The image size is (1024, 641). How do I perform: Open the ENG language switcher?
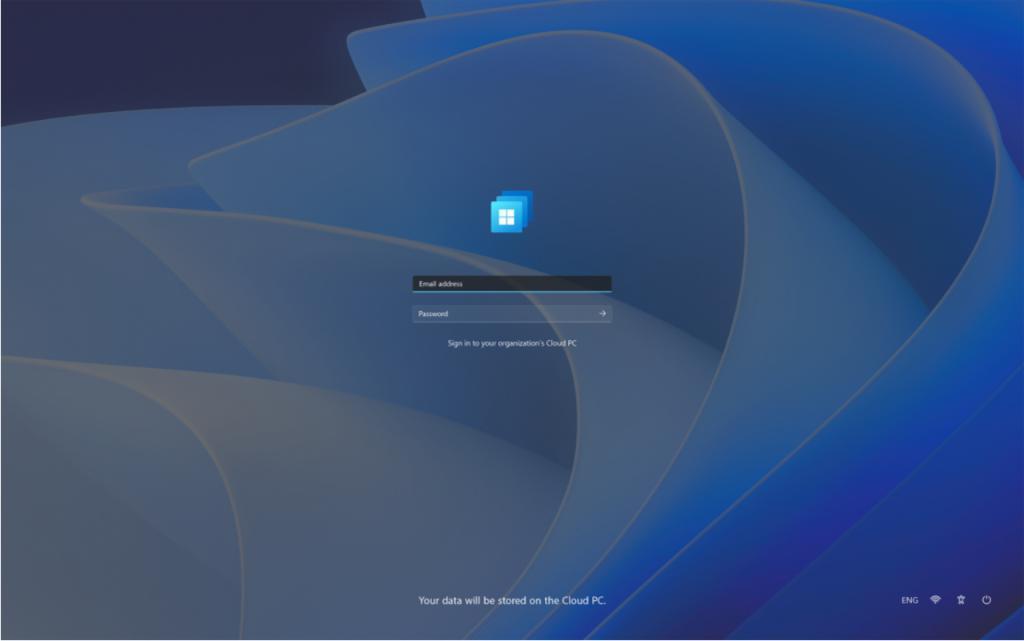coord(910,601)
